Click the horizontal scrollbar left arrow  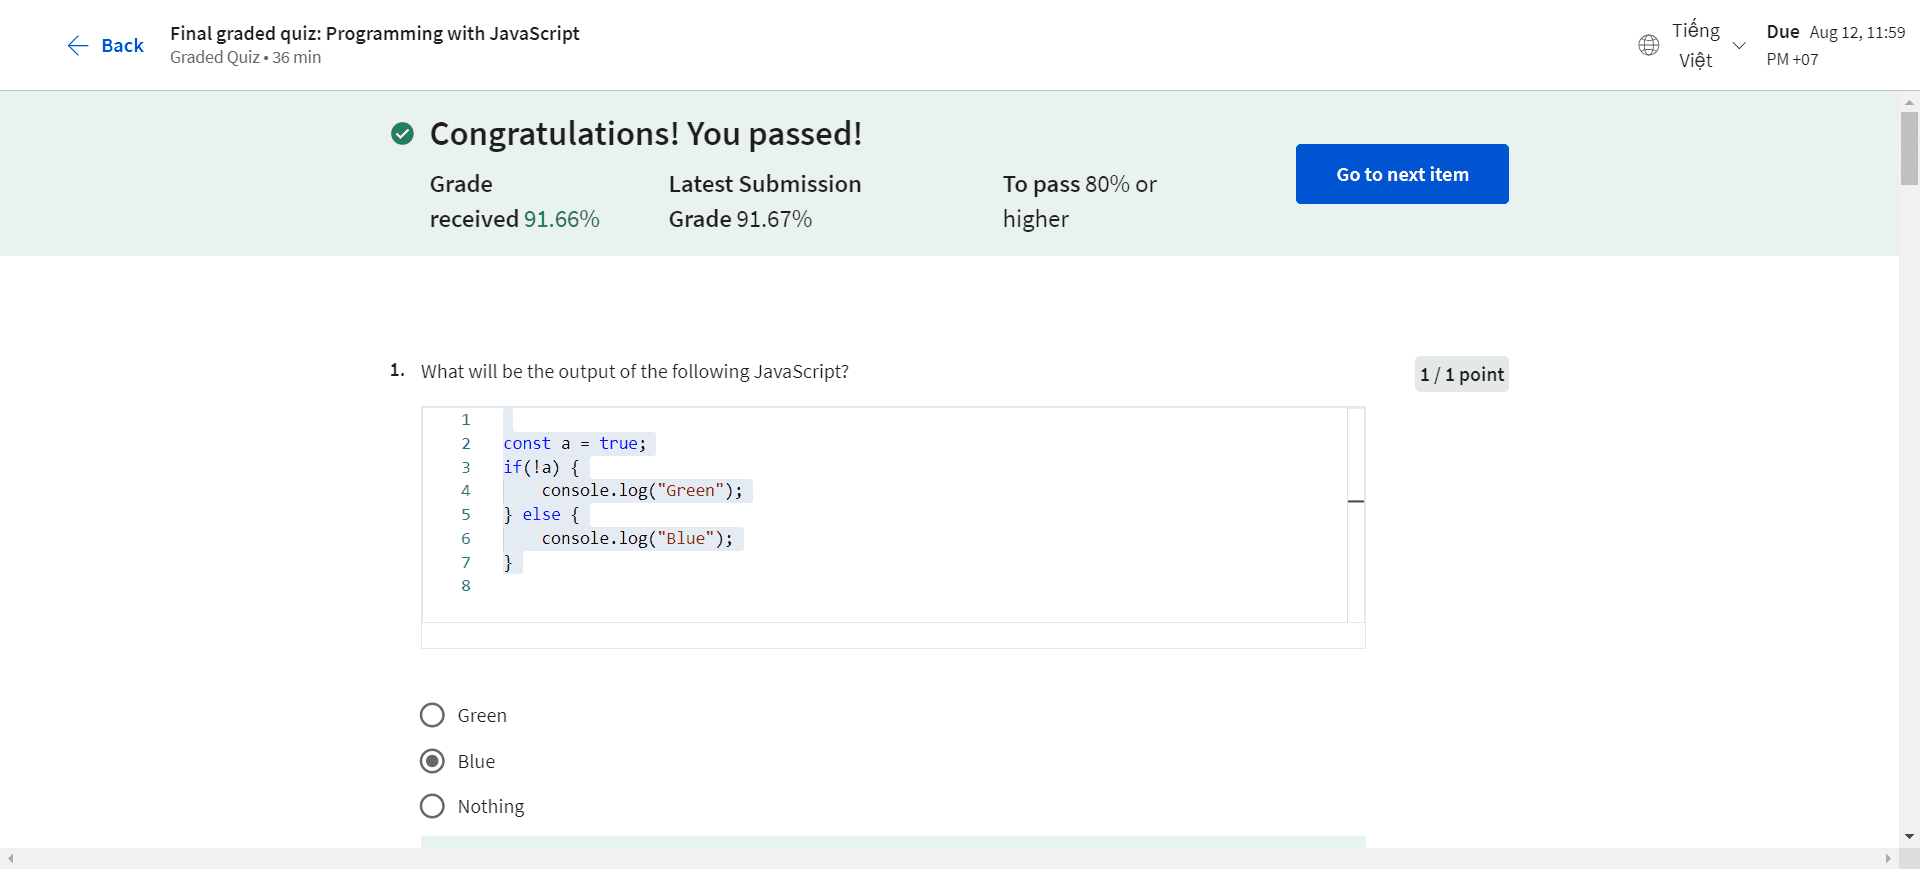click(11, 858)
